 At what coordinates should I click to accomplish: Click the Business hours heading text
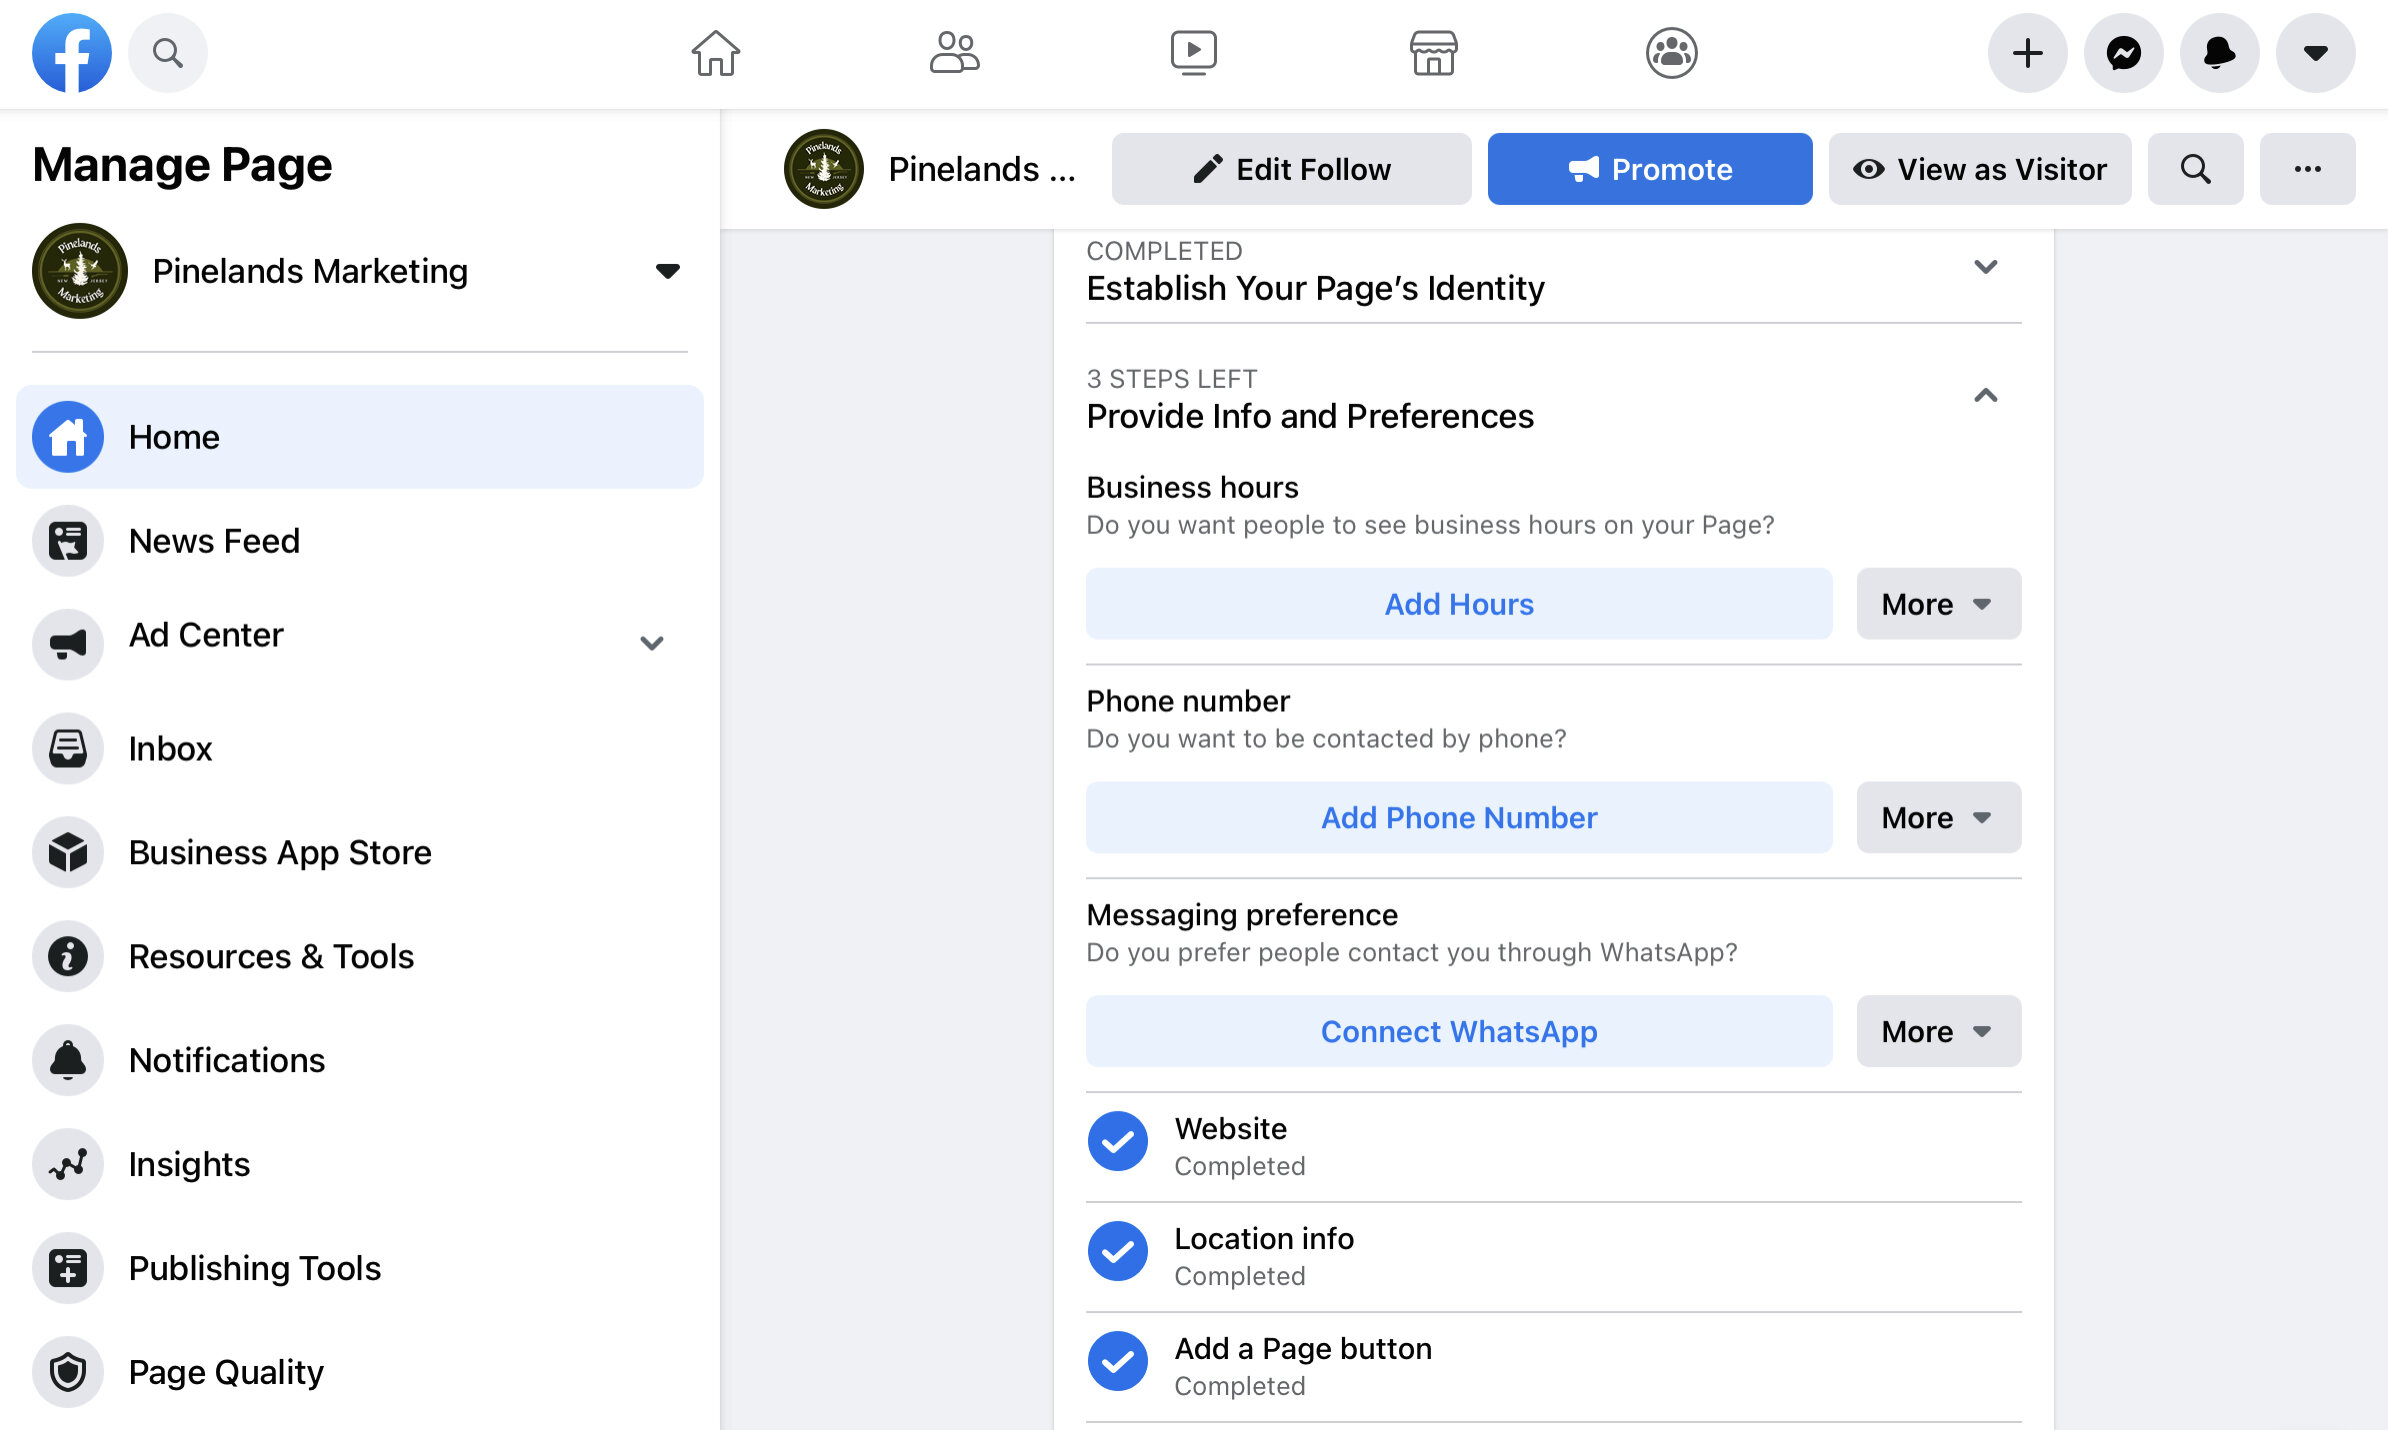pos(1192,487)
